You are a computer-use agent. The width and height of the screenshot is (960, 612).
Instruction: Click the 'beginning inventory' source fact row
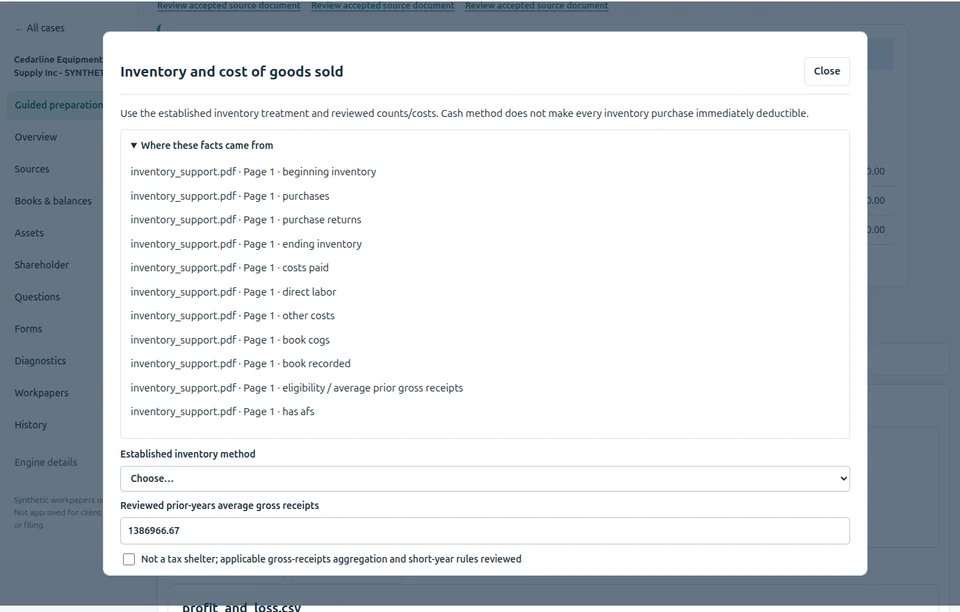point(253,172)
